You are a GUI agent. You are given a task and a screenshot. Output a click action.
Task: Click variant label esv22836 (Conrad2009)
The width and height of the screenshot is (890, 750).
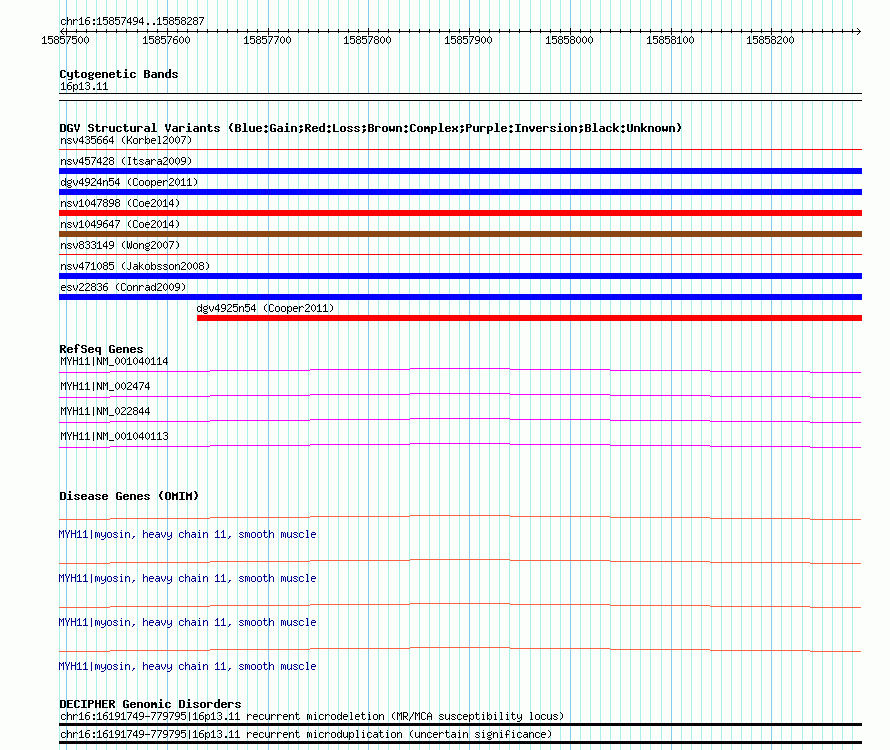pos(123,287)
